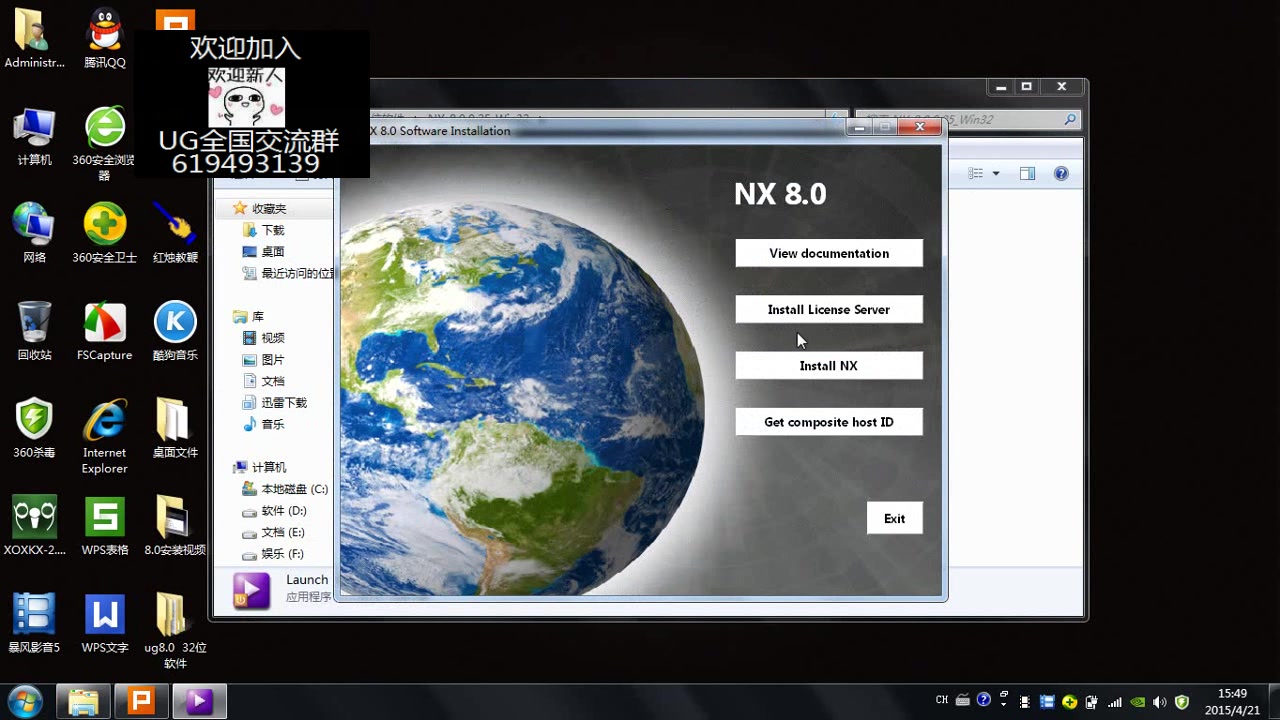This screenshot has height=720, width=1280.
Task: Launch the FSCapture desktop icon
Action: [x=105, y=331]
